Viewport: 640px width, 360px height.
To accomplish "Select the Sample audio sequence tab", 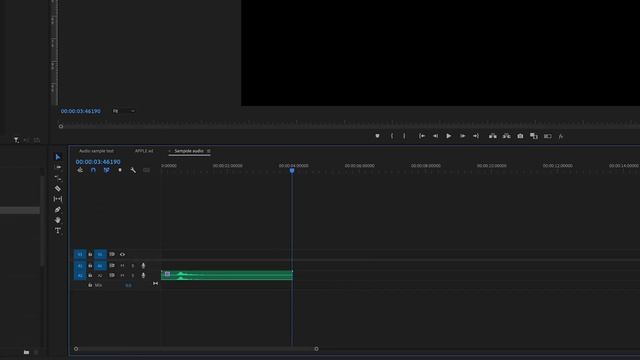I will point(189,151).
